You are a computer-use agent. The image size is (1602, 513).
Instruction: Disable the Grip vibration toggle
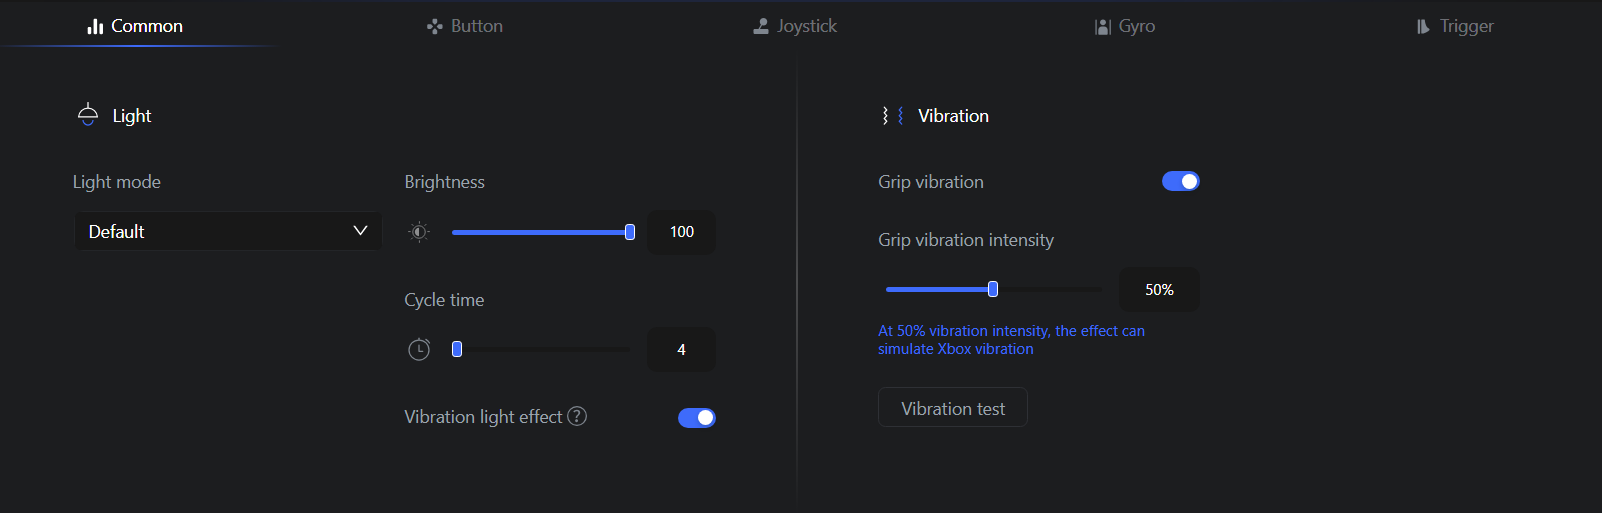coord(1180,181)
